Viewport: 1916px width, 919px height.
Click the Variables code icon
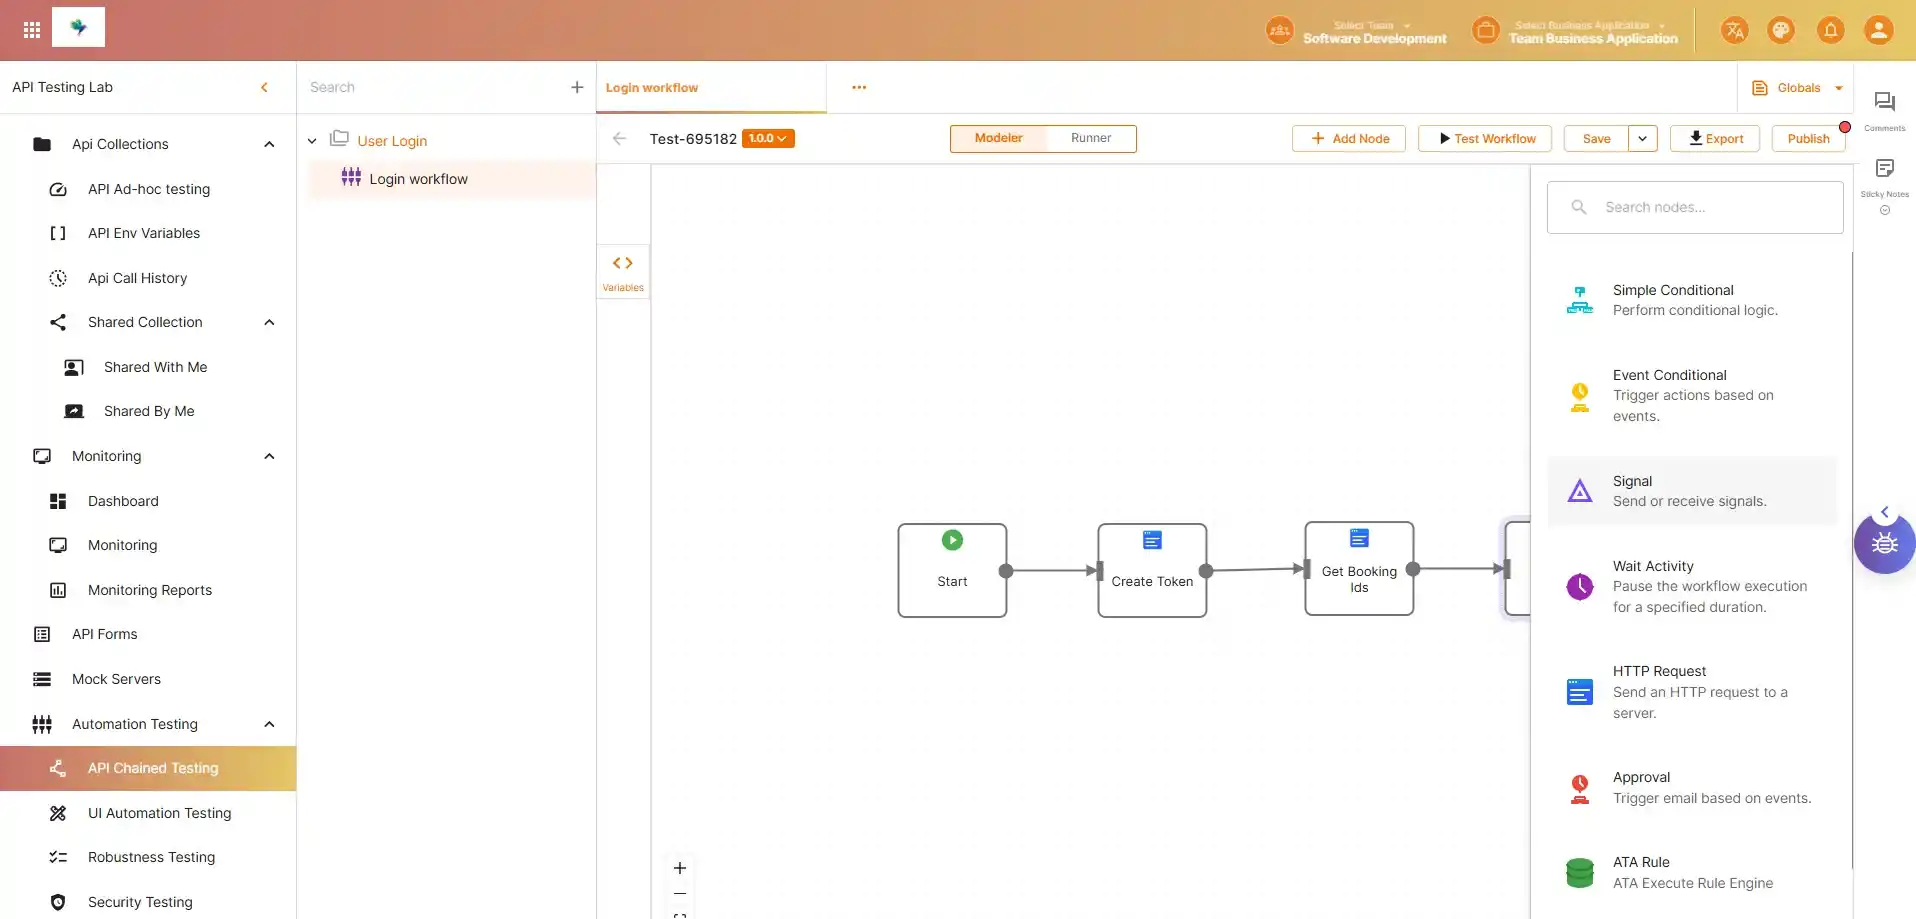(622, 264)
